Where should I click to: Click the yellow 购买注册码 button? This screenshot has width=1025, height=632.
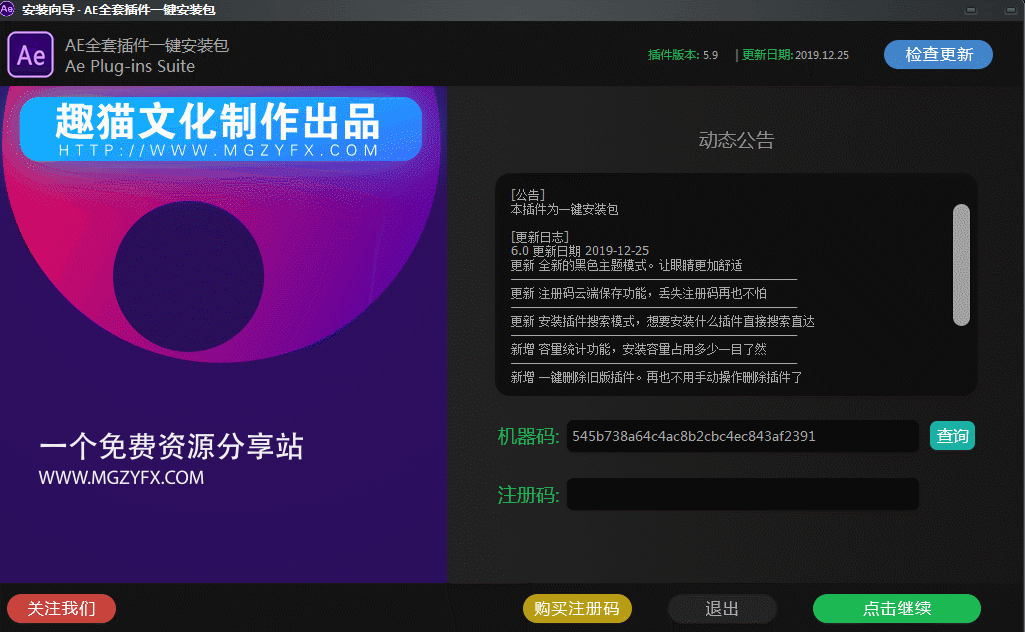pos(577,608)
